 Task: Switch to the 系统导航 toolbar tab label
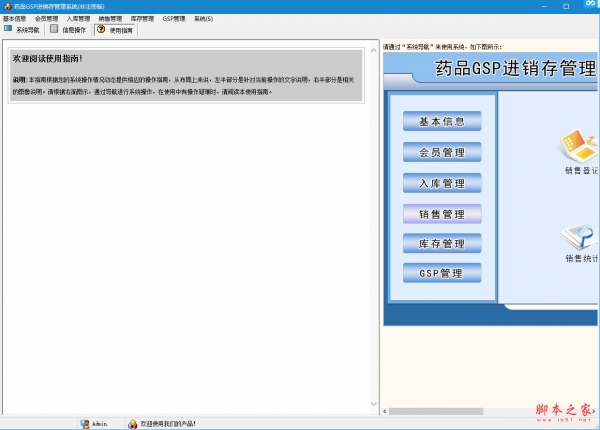tap(28, 30)
